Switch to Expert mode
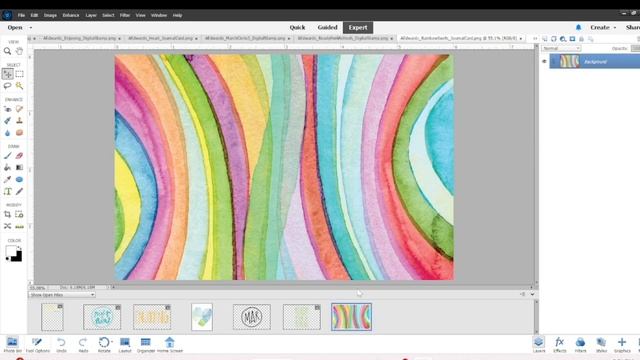Image resolution: width=640 pixels, height=360 pixels. pyautogui.click(x=358, y=27)
